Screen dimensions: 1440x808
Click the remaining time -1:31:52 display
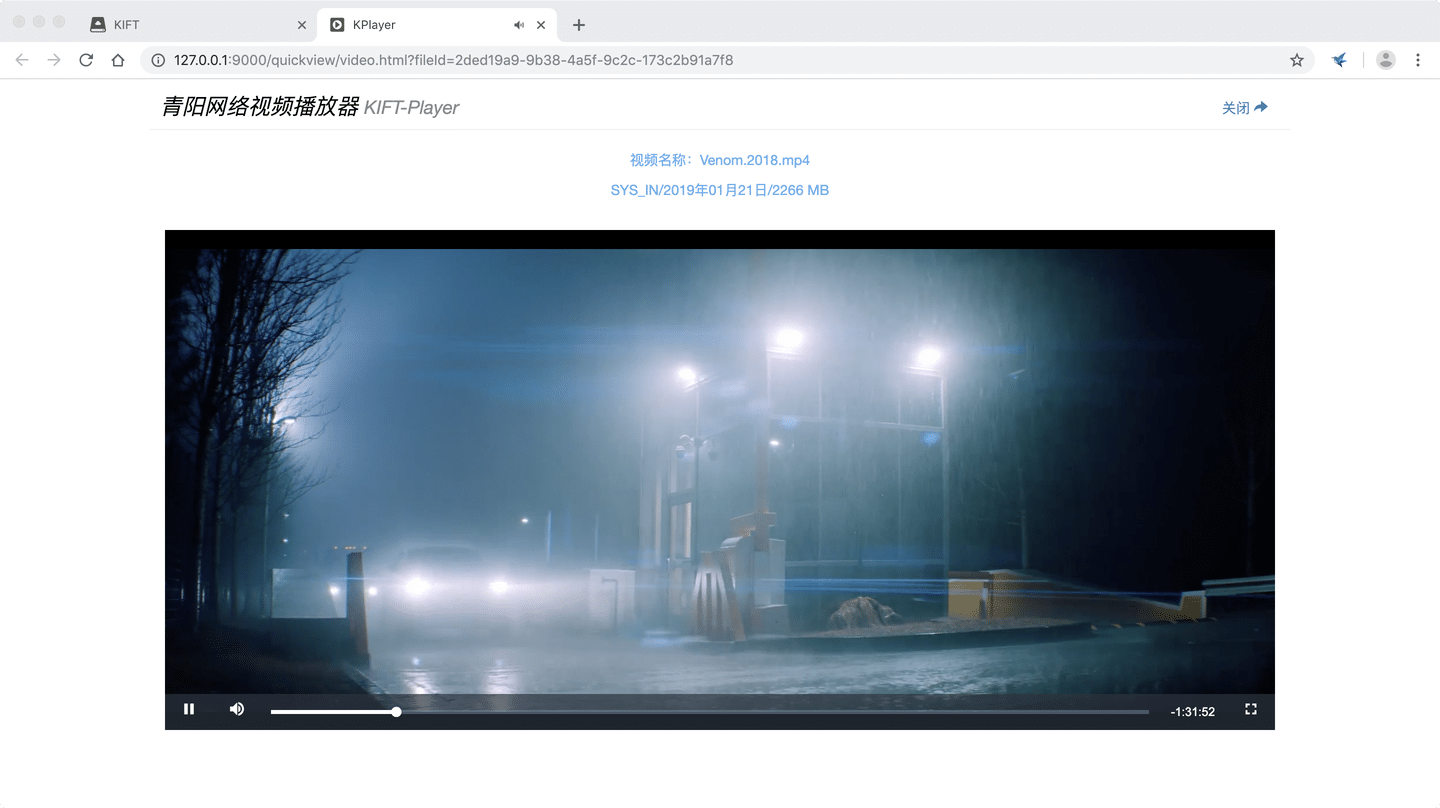1193,712
